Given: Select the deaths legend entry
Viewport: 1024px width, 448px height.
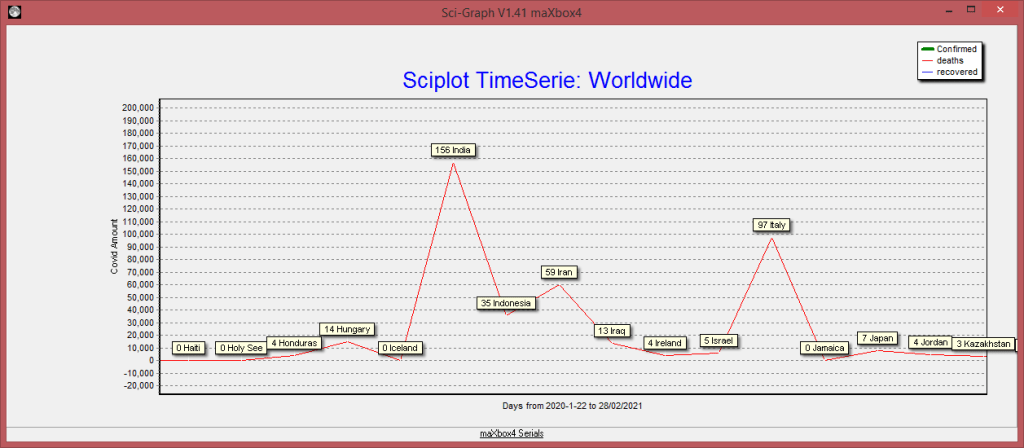Looking at the screenshot, I should tap(950, 60).
